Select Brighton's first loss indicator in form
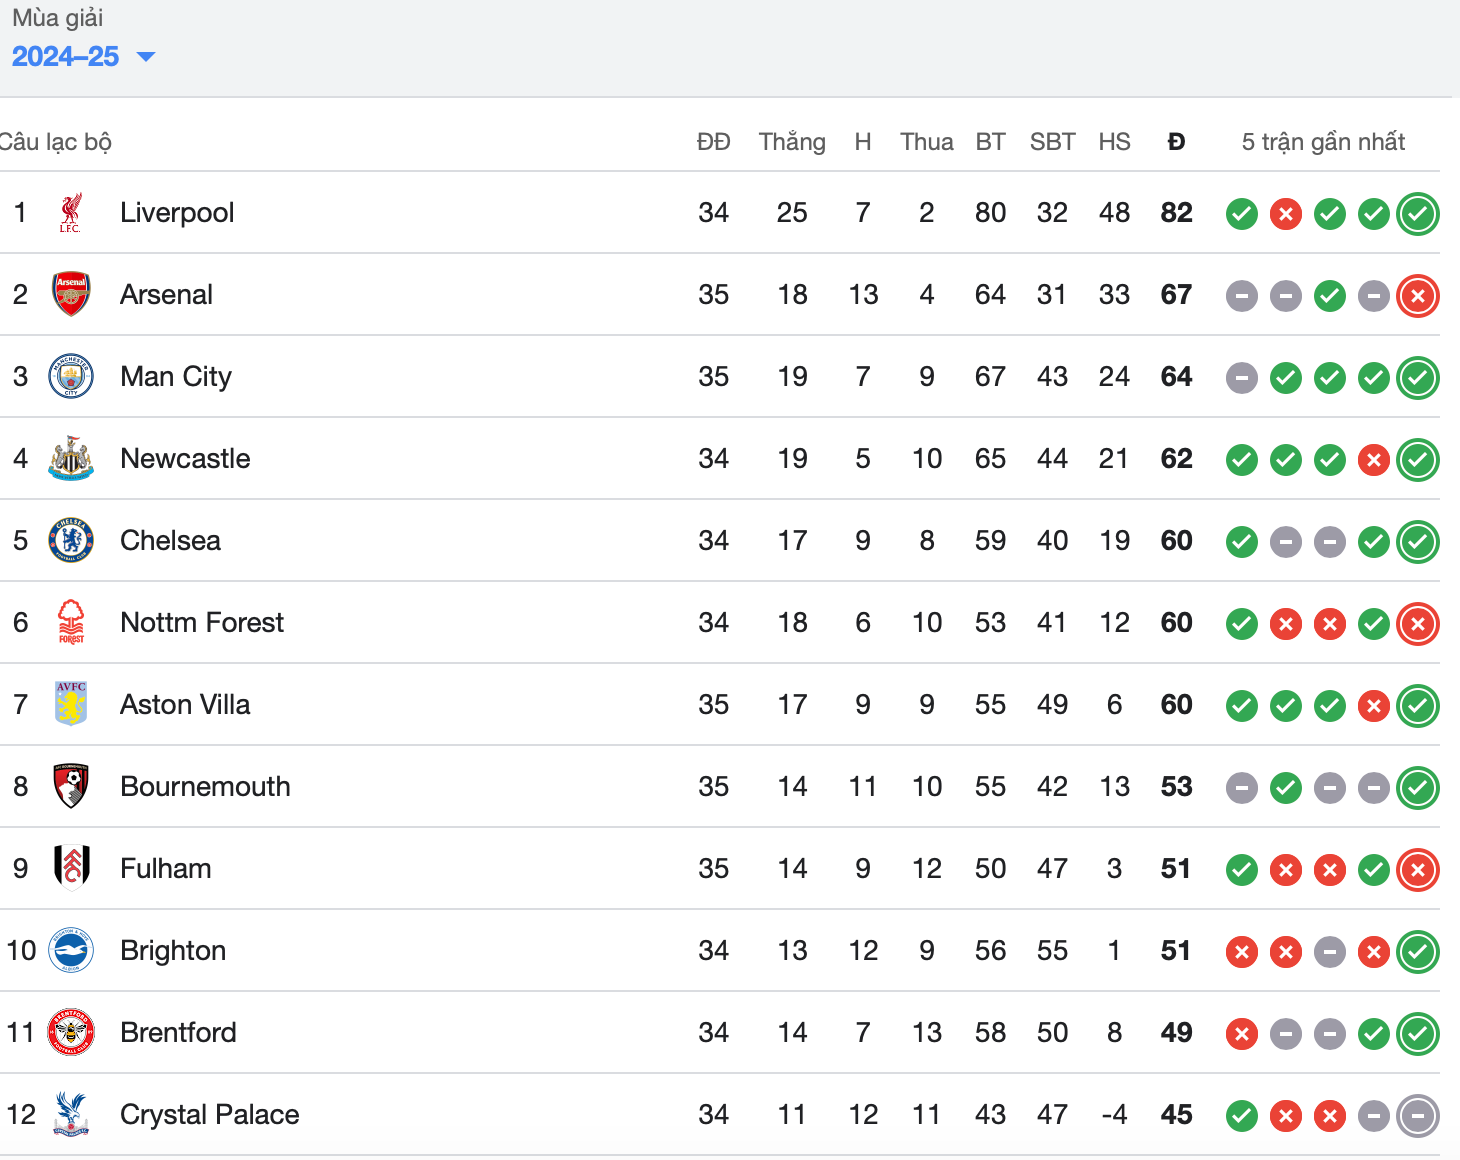Screen dimensions: 1460x1160 point(1242,952)
